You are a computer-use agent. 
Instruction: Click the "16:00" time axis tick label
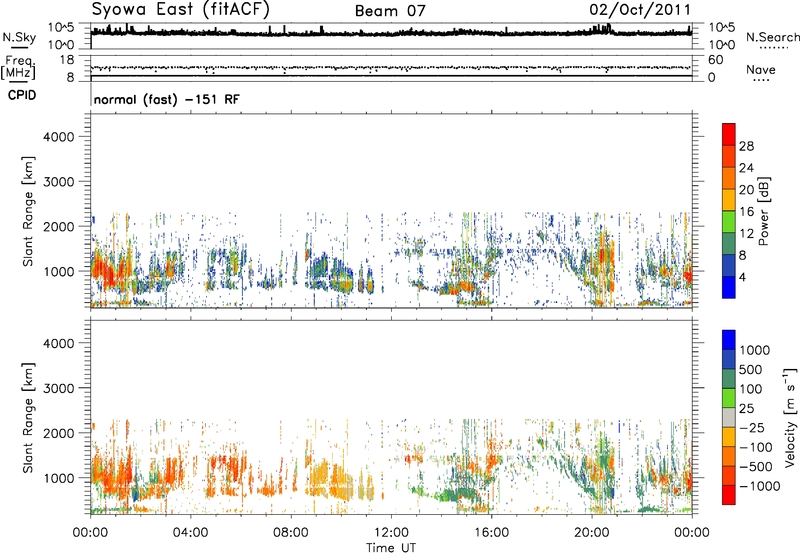click(x=491, y=533)
